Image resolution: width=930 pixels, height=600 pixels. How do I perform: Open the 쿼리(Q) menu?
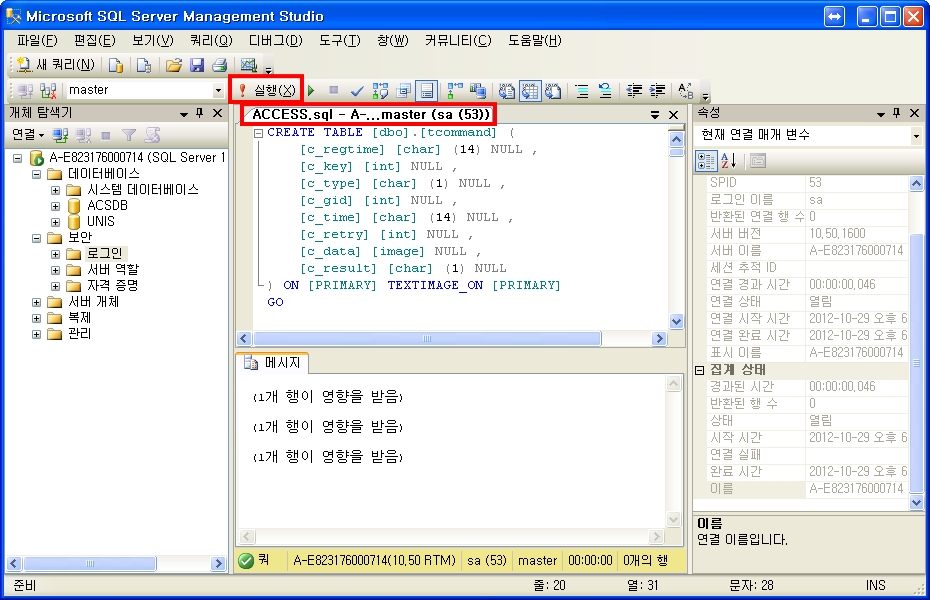pos(211,40)
